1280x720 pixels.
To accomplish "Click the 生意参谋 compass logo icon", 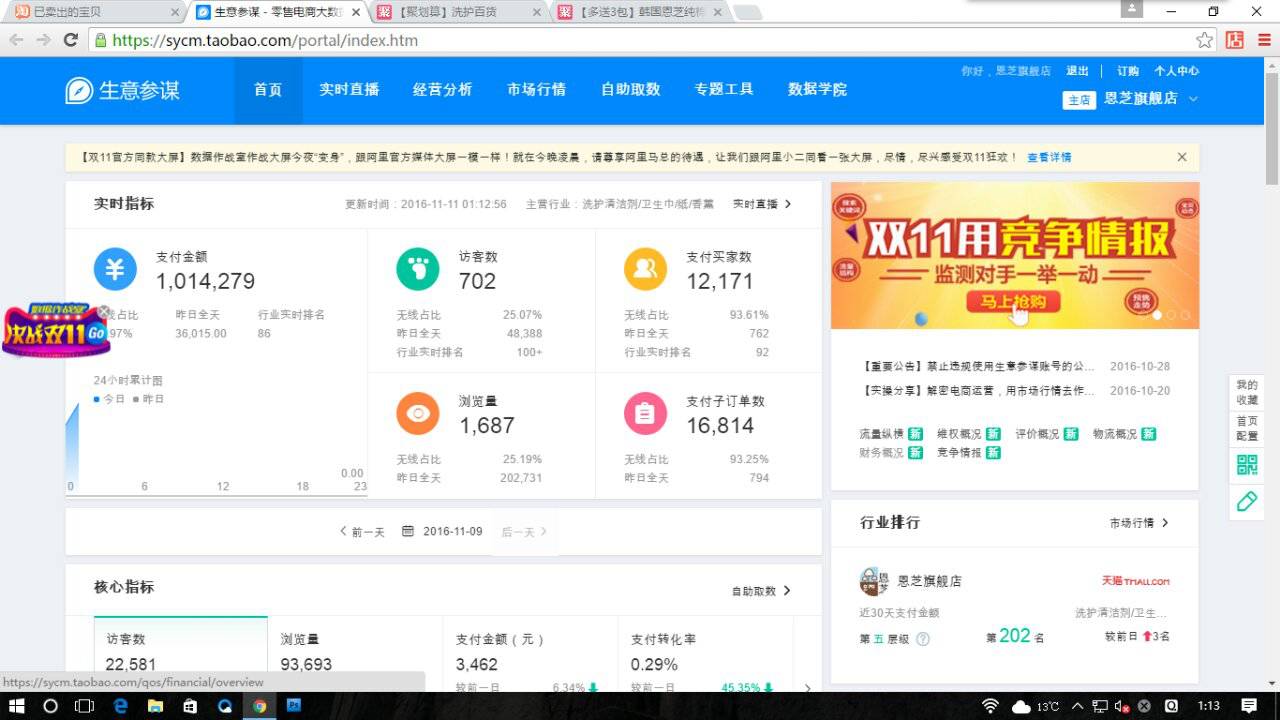I will [x=79, y=90].
